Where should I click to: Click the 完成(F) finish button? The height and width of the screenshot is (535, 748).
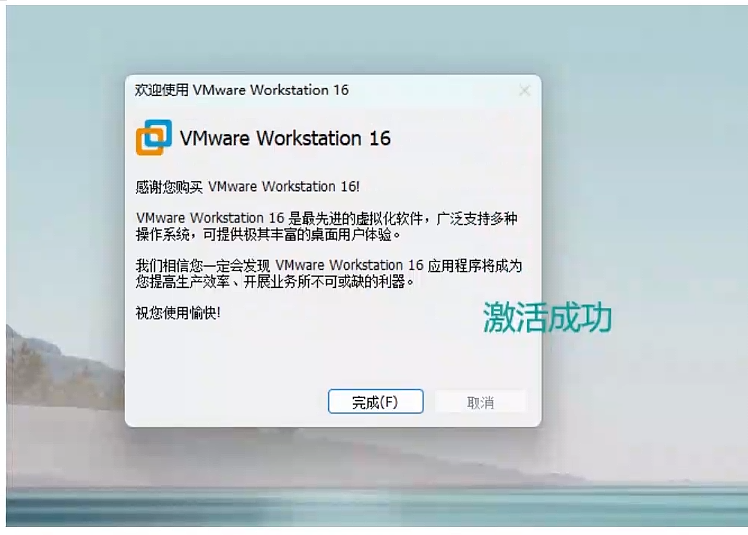point(375,401)
